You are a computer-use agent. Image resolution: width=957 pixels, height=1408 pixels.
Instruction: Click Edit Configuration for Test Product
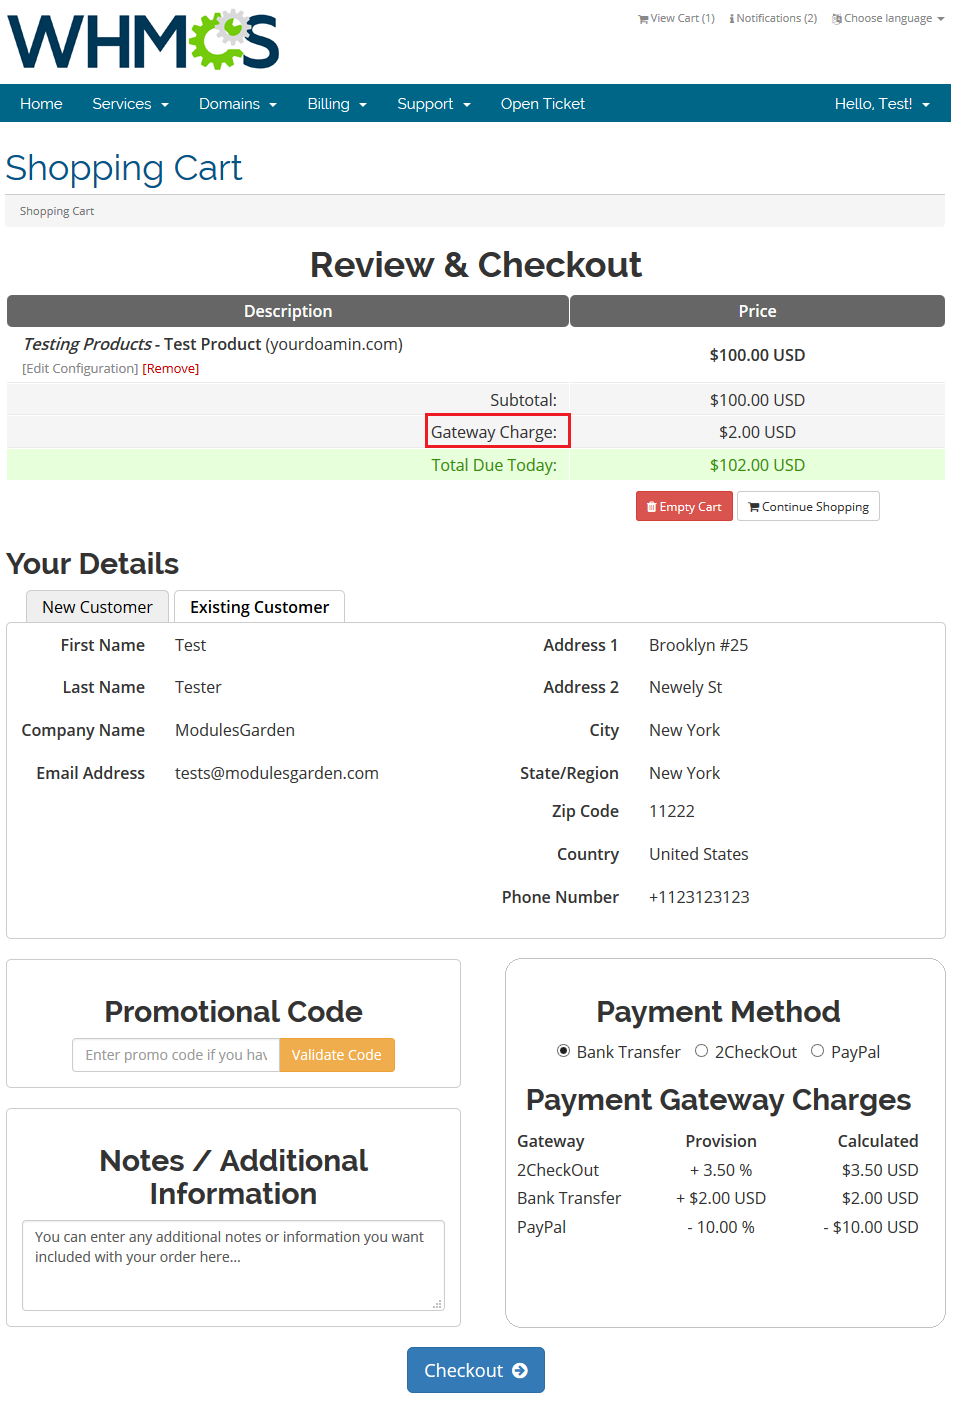click(x=80, y=369)
